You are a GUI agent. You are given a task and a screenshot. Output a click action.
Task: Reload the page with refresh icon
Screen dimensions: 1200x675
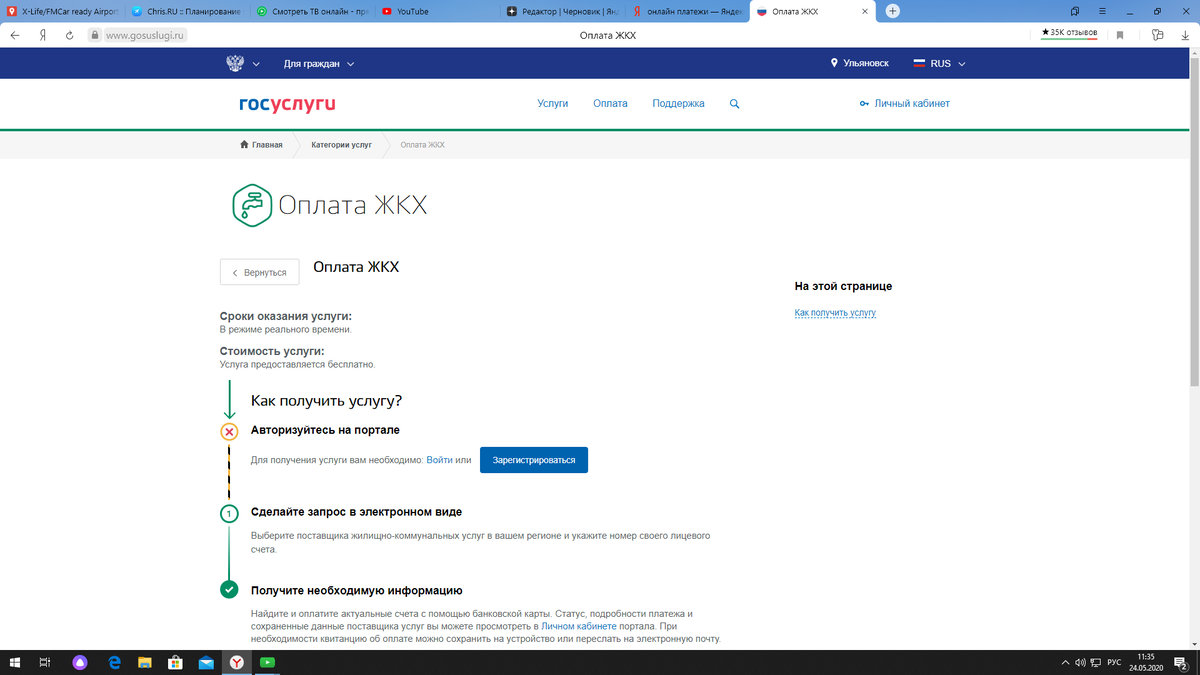69,35
